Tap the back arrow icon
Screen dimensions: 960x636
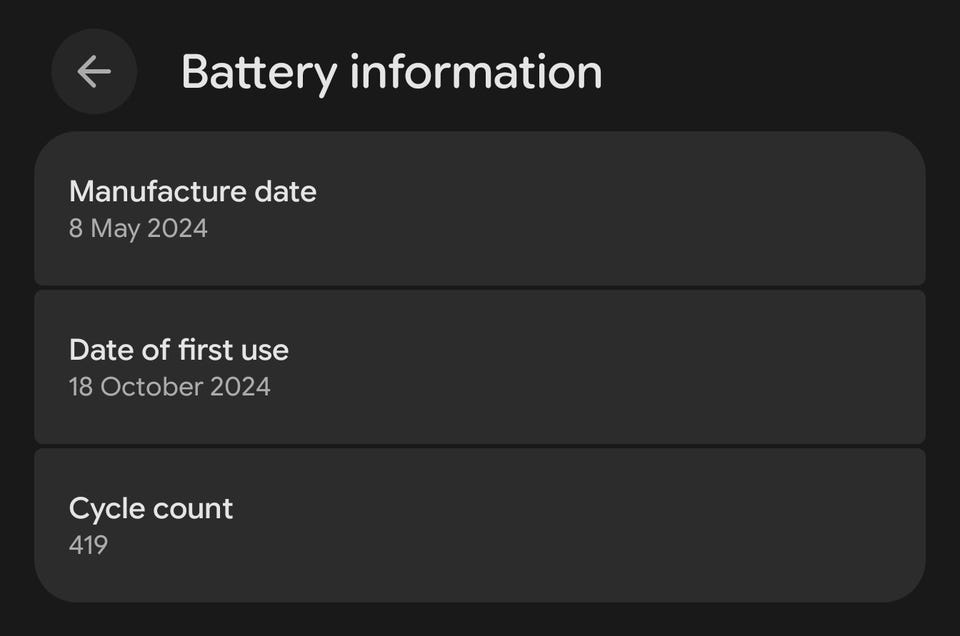pyautogui.click(x=94, y=71)
